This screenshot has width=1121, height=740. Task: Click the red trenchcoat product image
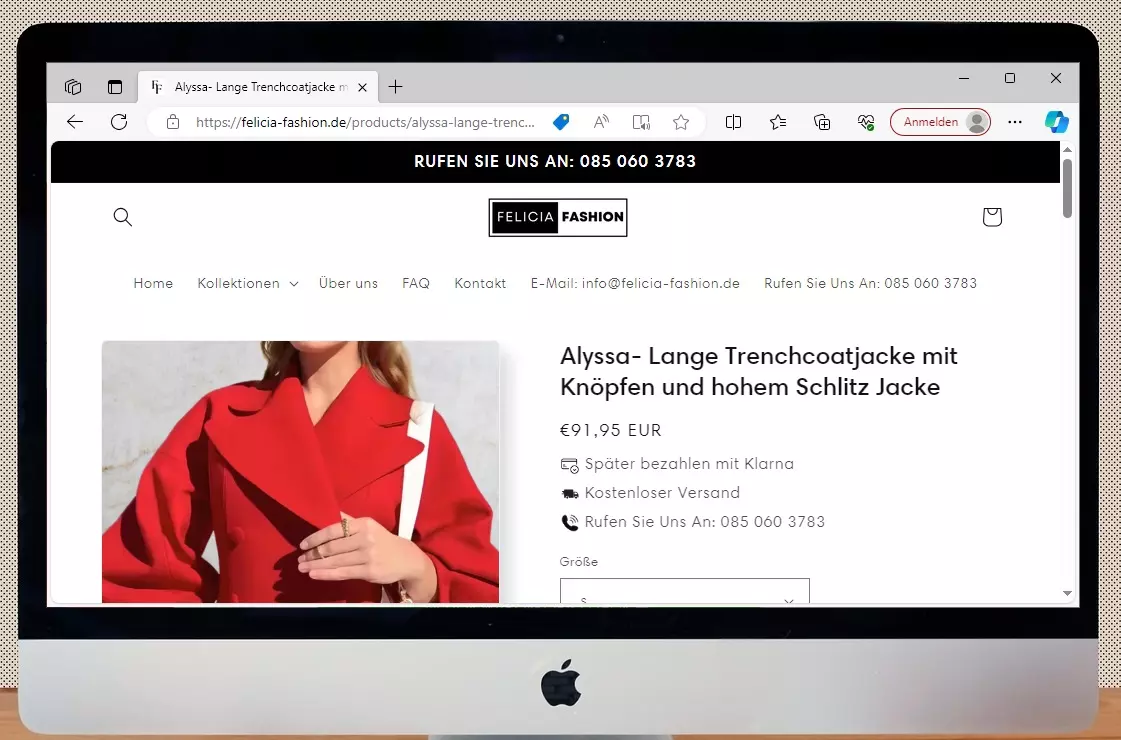300,472
